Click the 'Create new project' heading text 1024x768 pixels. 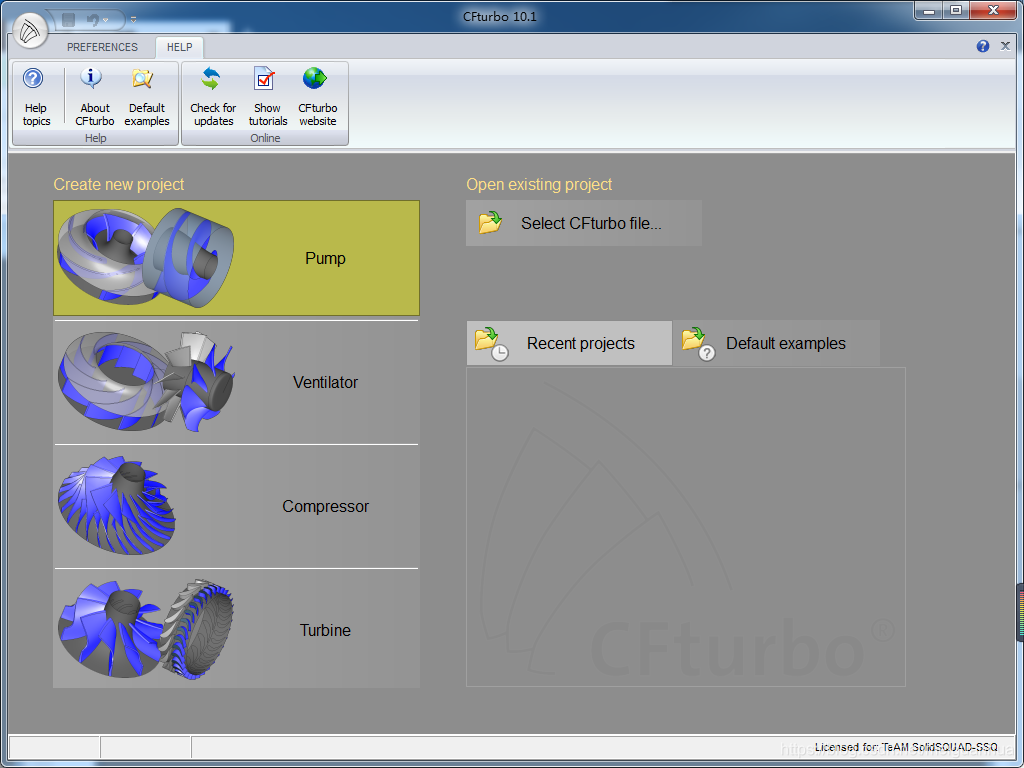pos(119,185)
